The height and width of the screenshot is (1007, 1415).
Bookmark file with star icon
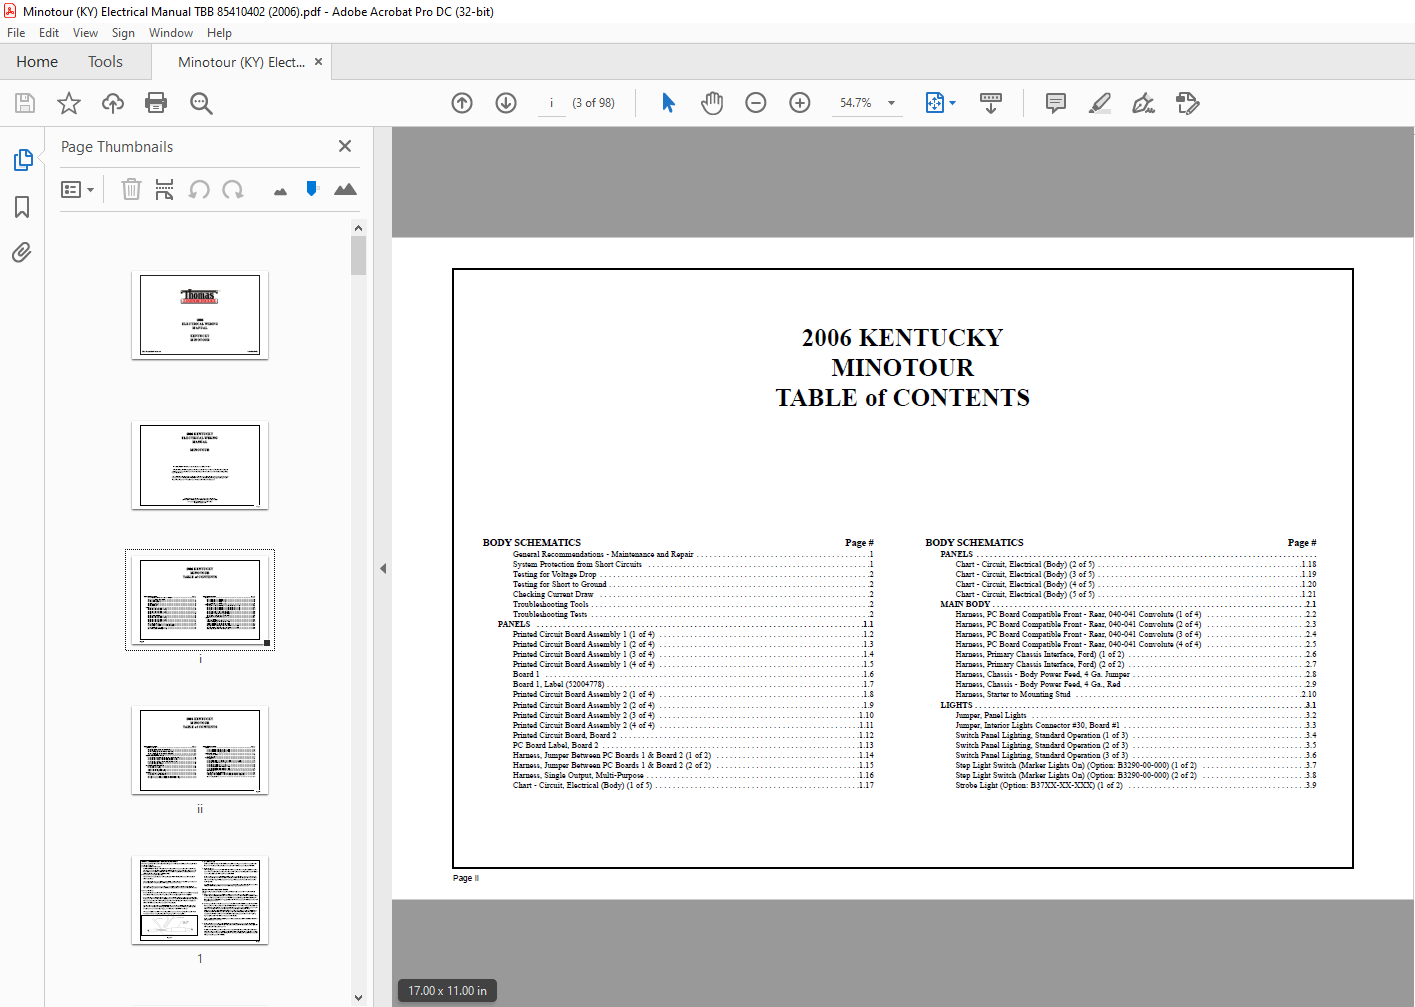(x=69, y=103)
